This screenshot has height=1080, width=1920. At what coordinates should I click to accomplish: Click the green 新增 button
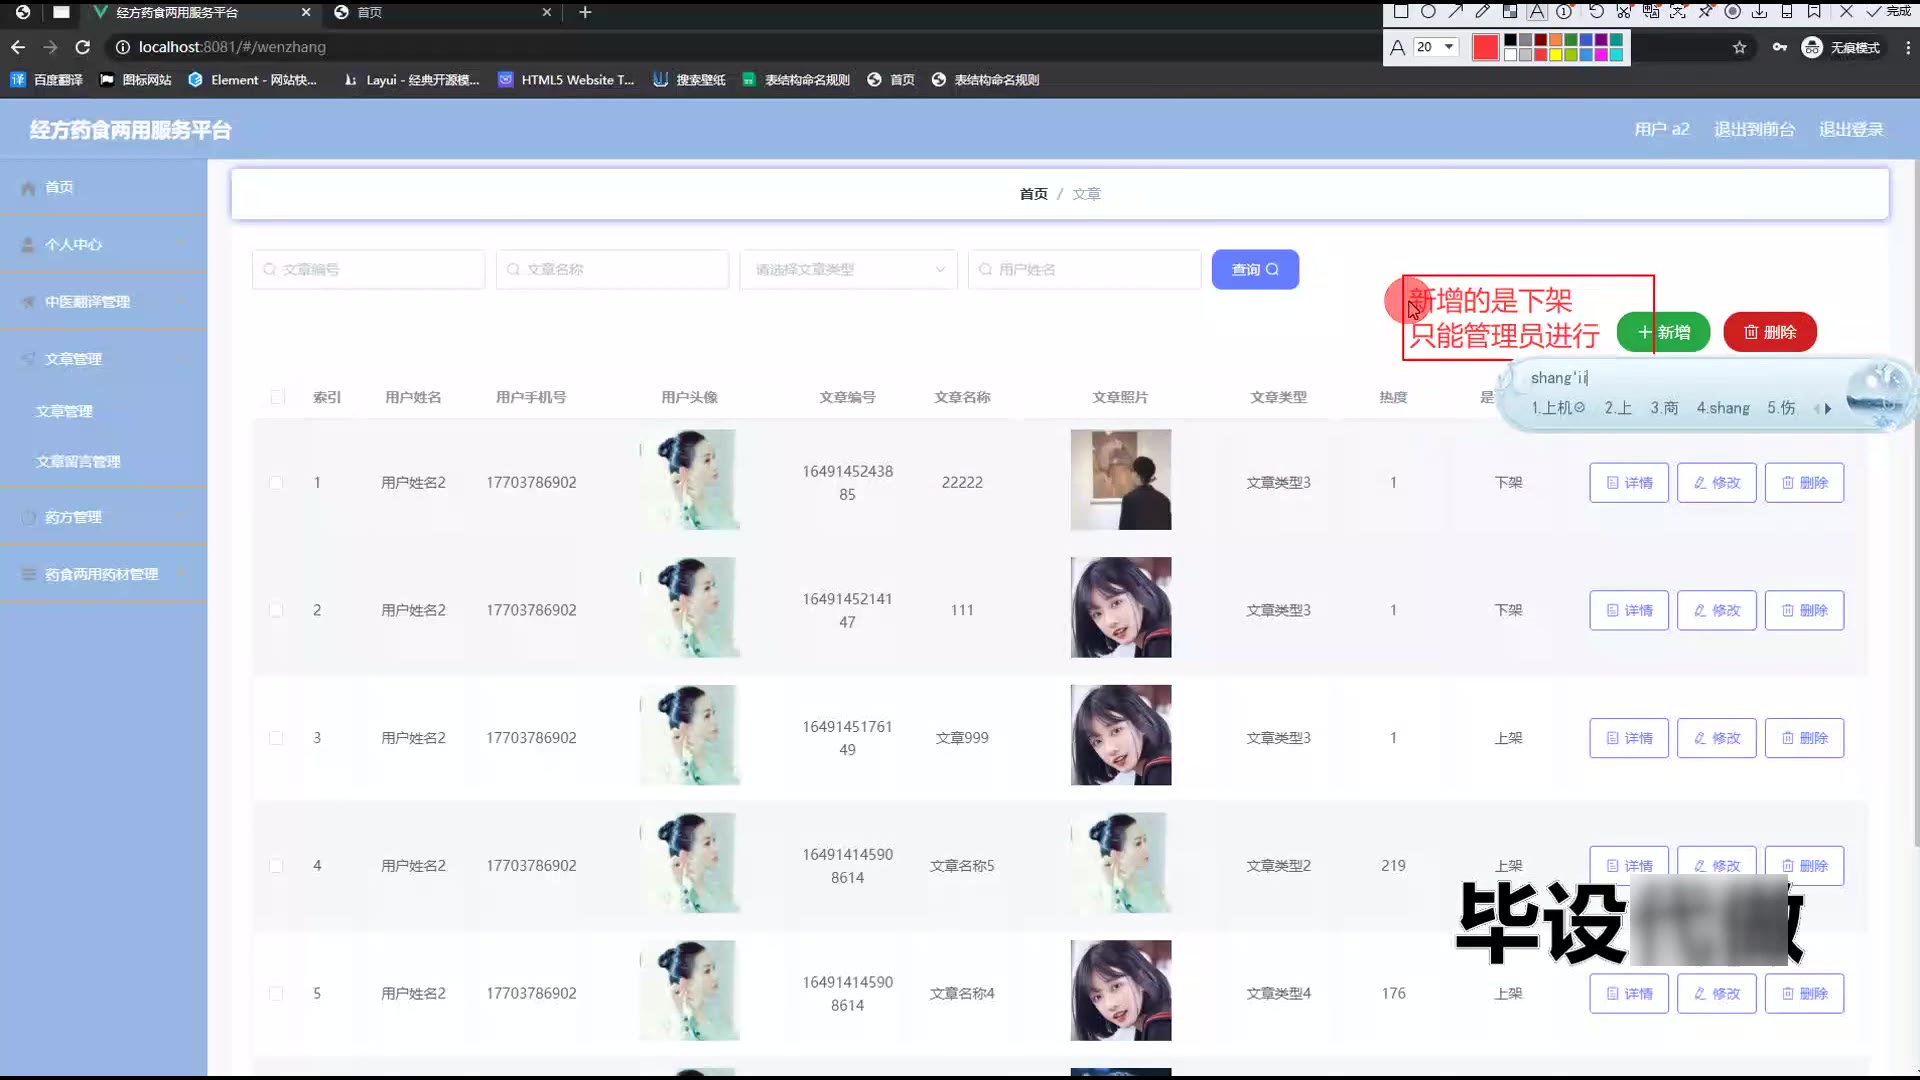click(x=1663, y=332)
